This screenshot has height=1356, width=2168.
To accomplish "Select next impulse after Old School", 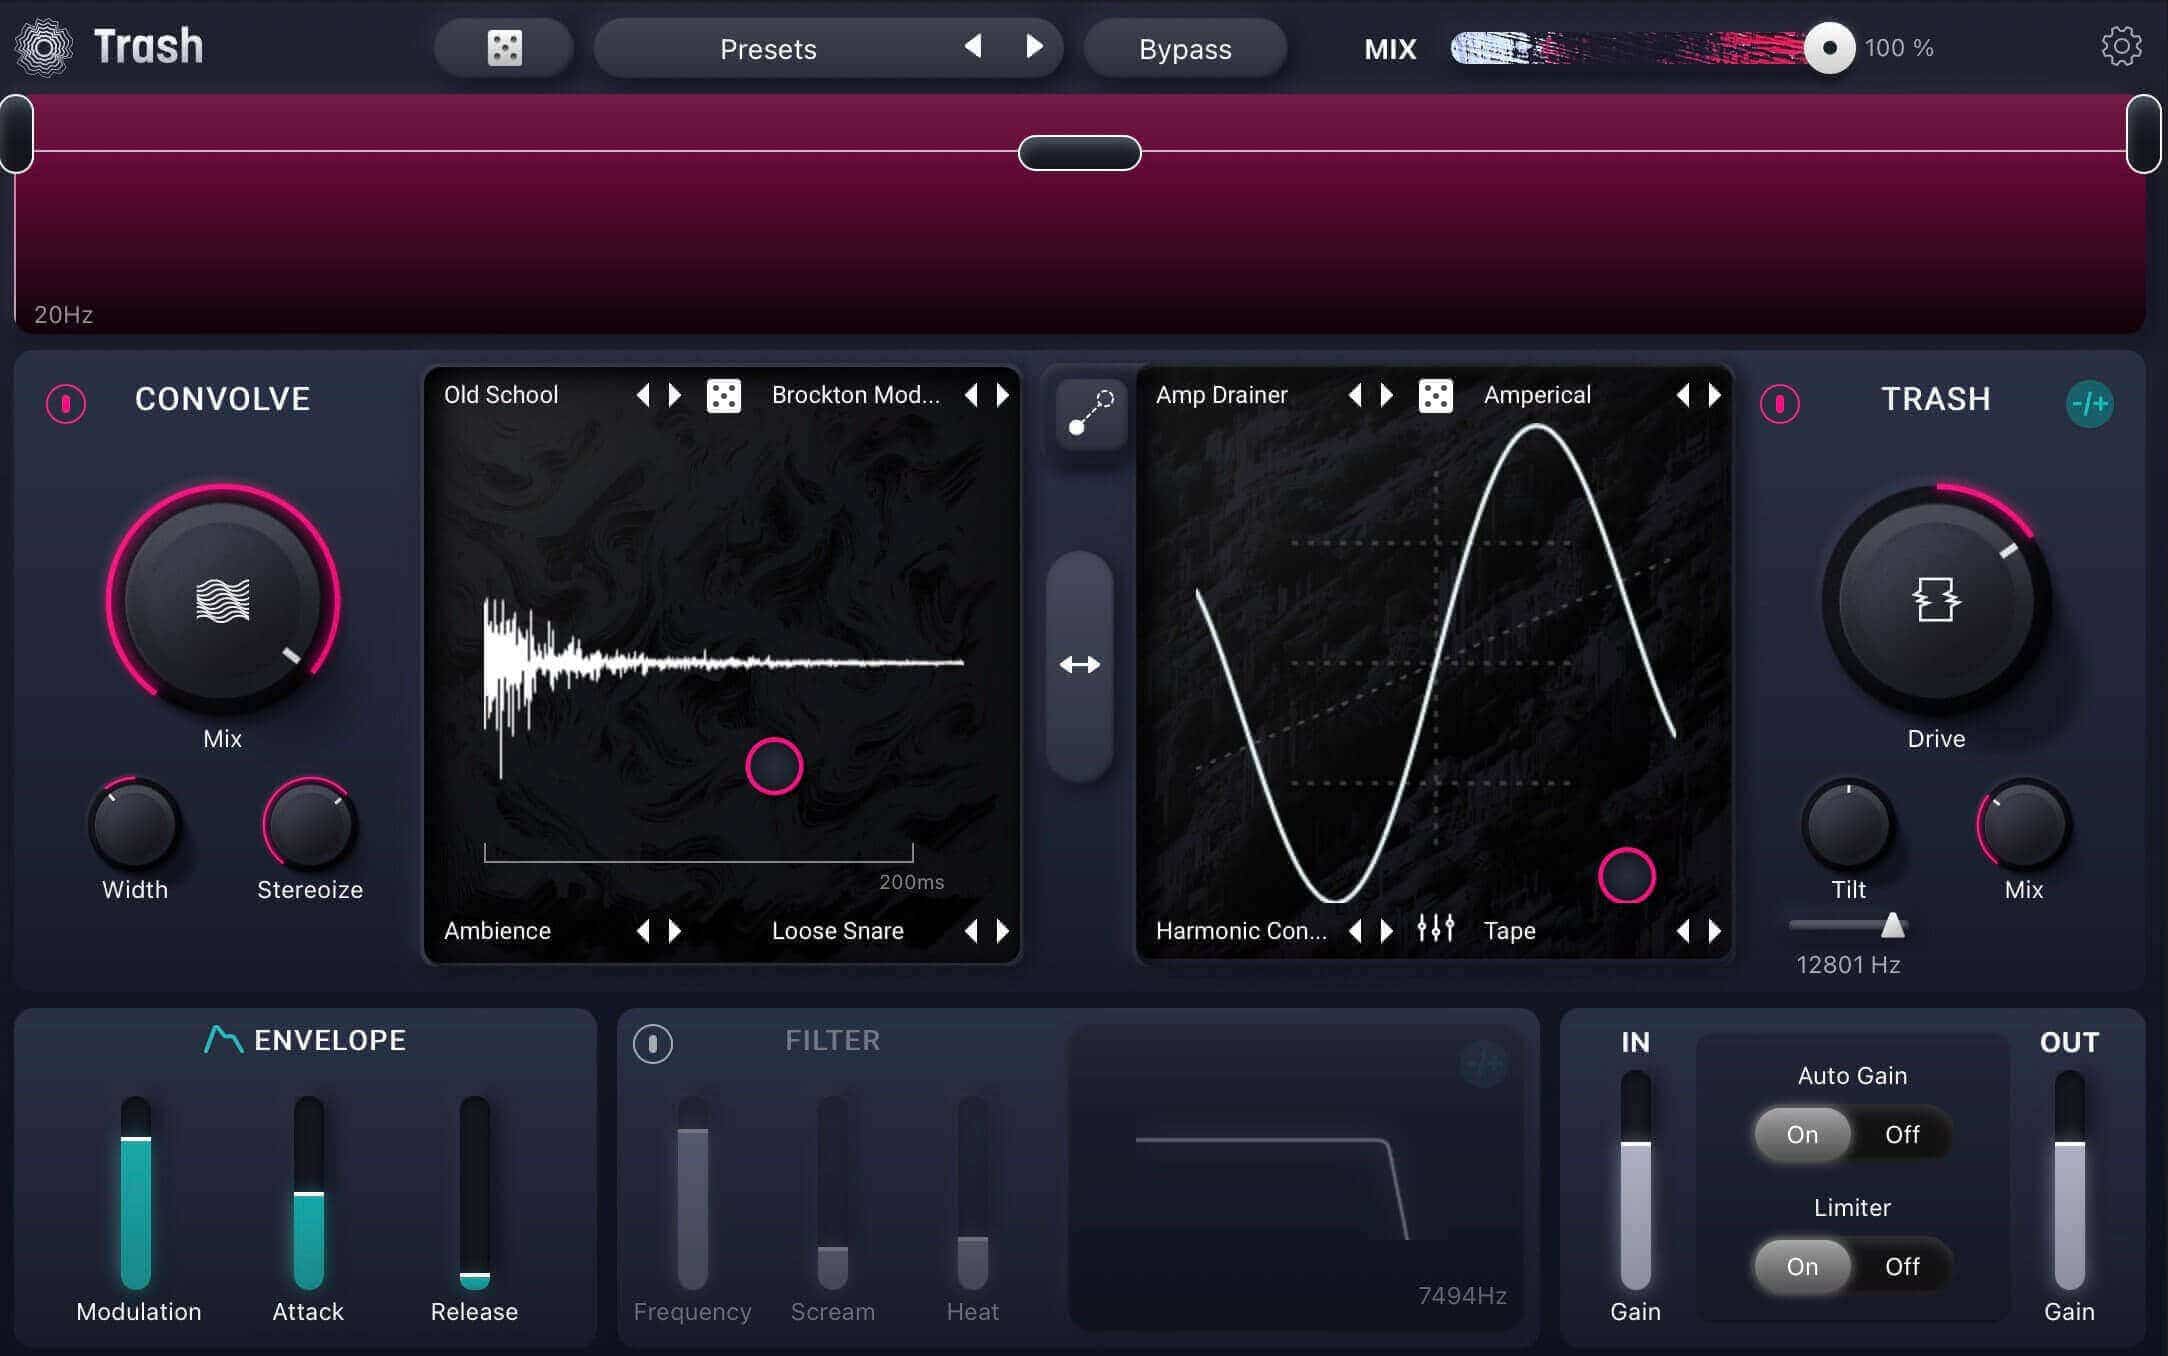I will 675,395.
